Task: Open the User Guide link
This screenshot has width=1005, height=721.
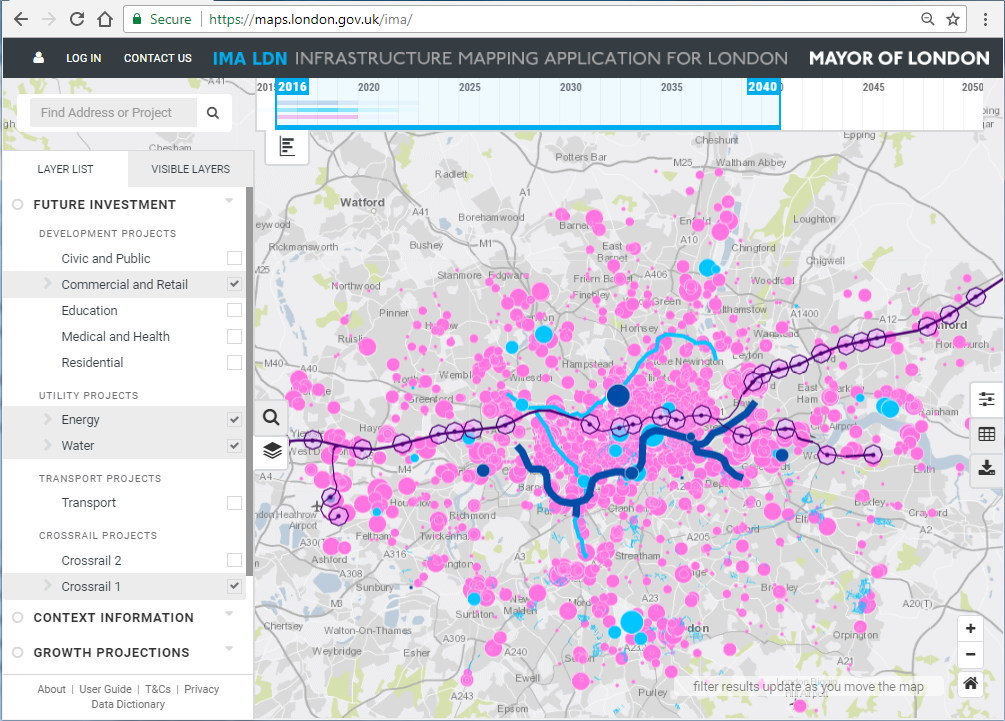Action: pyautogui.click(x=105, y=689)
